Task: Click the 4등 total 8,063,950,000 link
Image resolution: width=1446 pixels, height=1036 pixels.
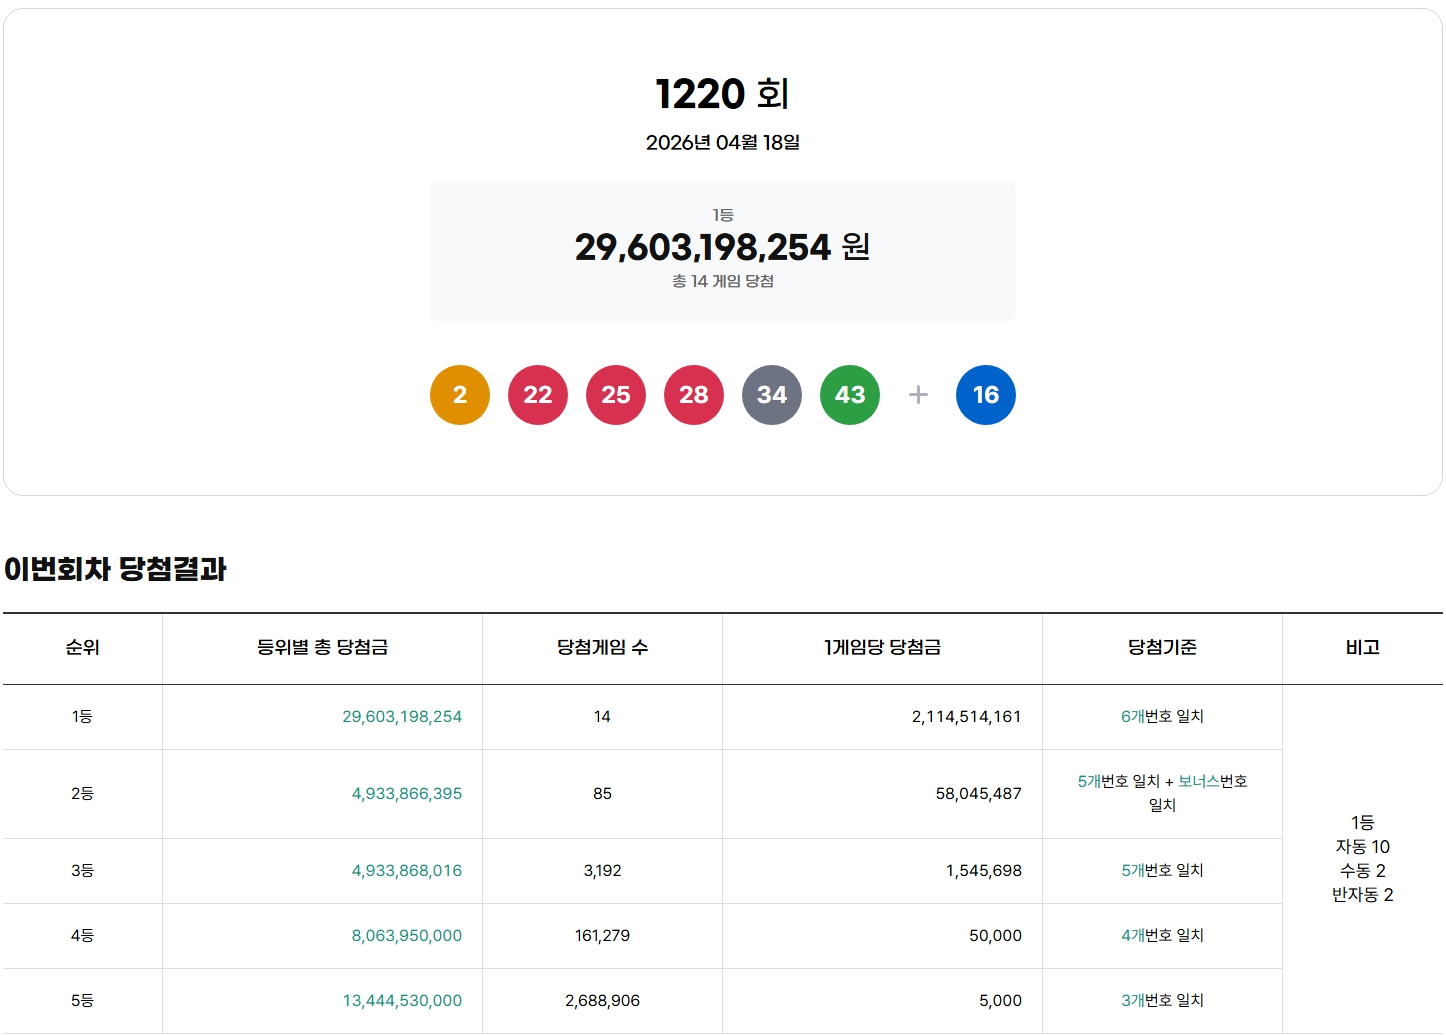Action: [404, 935]
